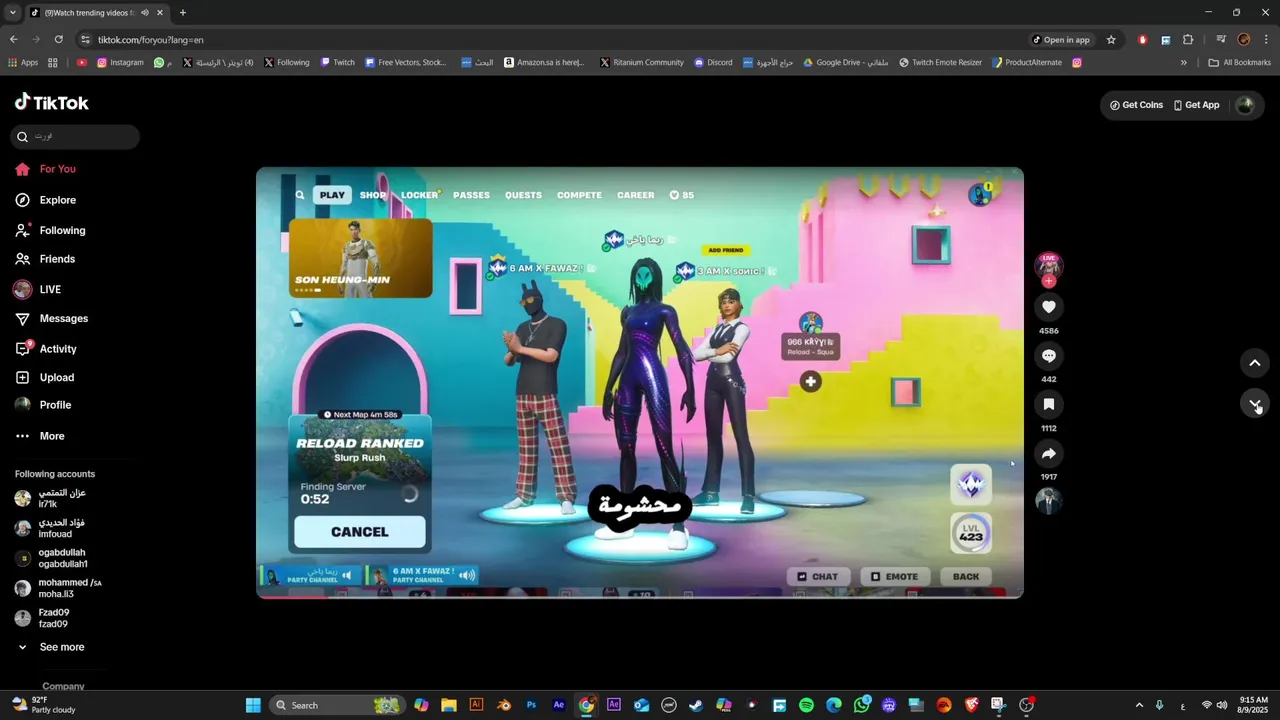Bookmark this page with the star icon
This screenshot has height=720, width=1280.
pos(1111,40)
